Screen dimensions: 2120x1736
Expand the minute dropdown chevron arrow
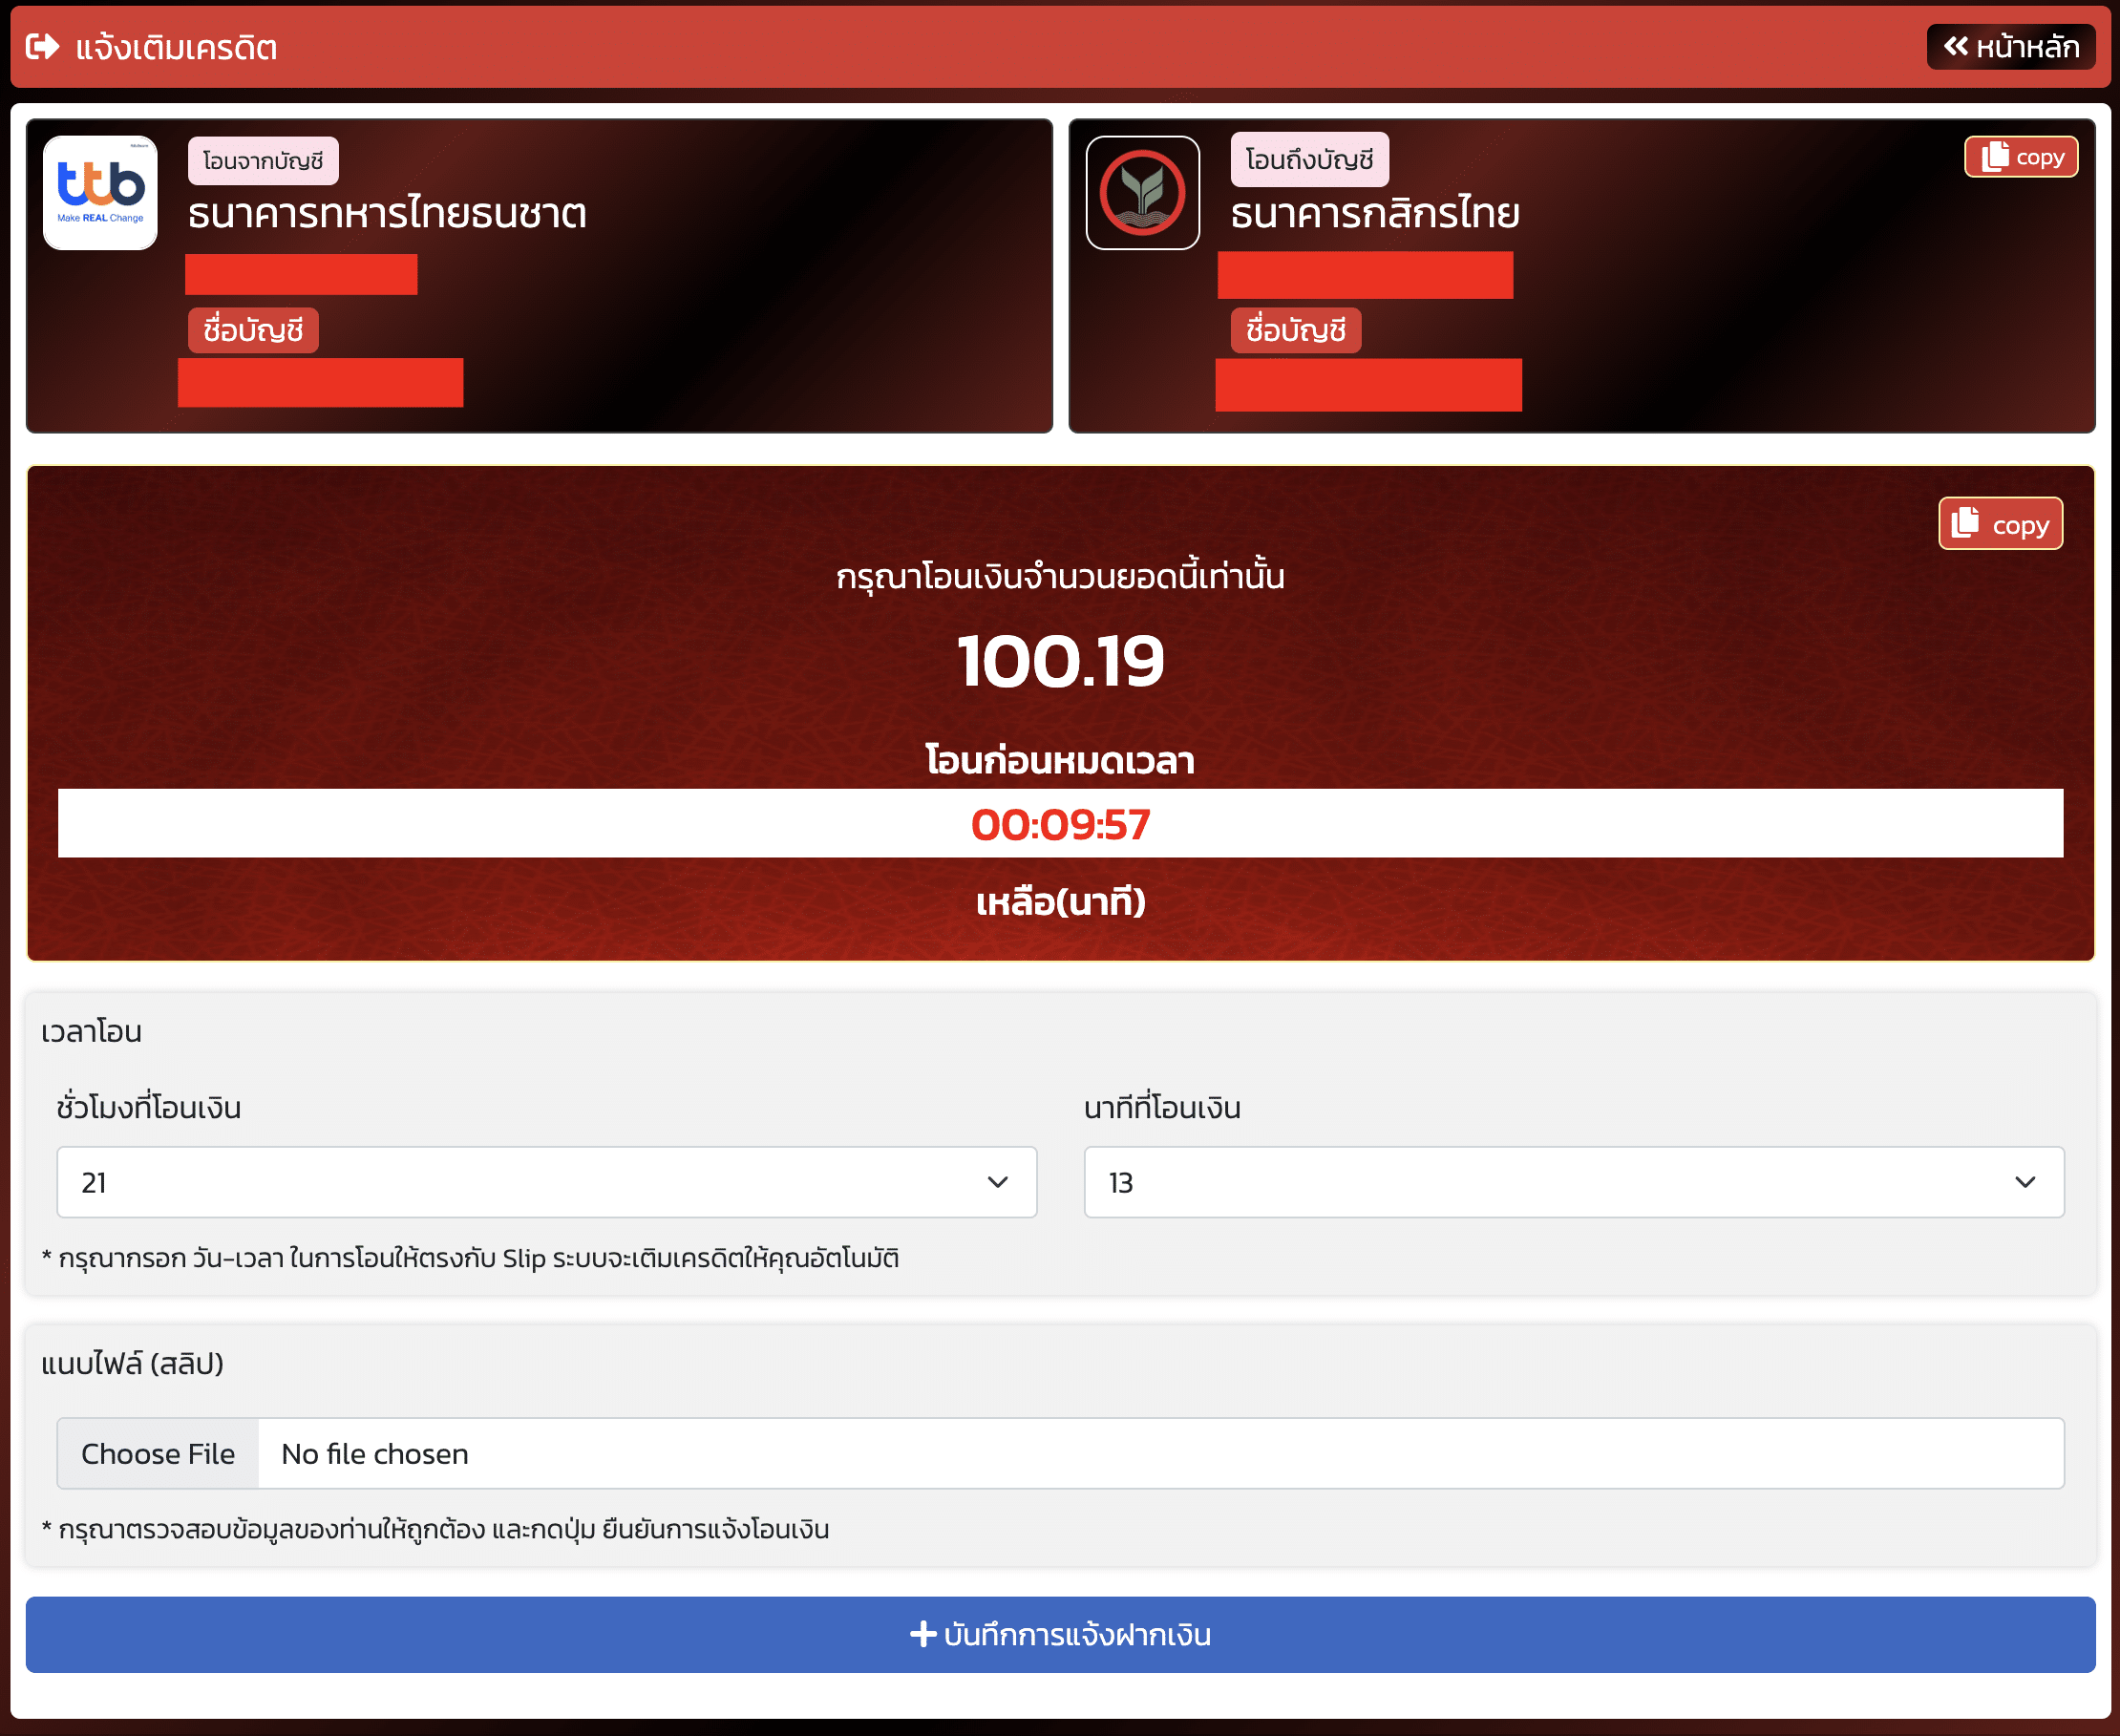point(2025,1182)
